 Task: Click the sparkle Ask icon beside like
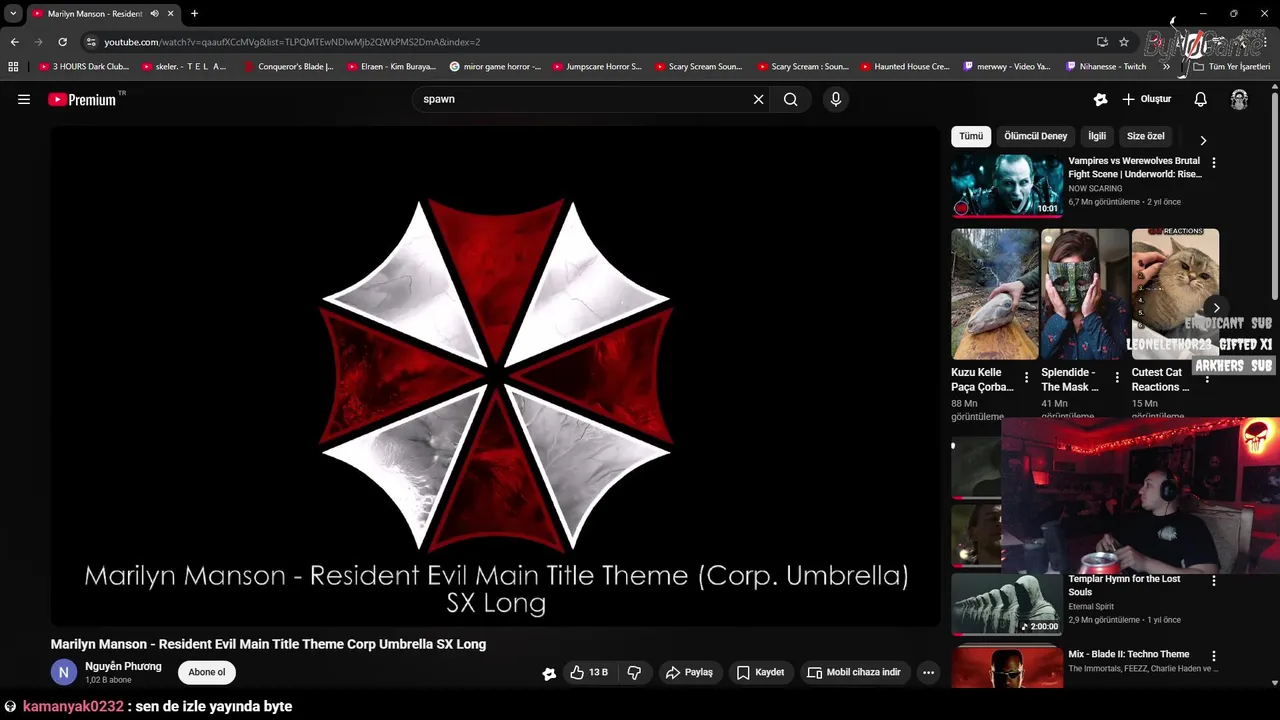click(549, 673)
